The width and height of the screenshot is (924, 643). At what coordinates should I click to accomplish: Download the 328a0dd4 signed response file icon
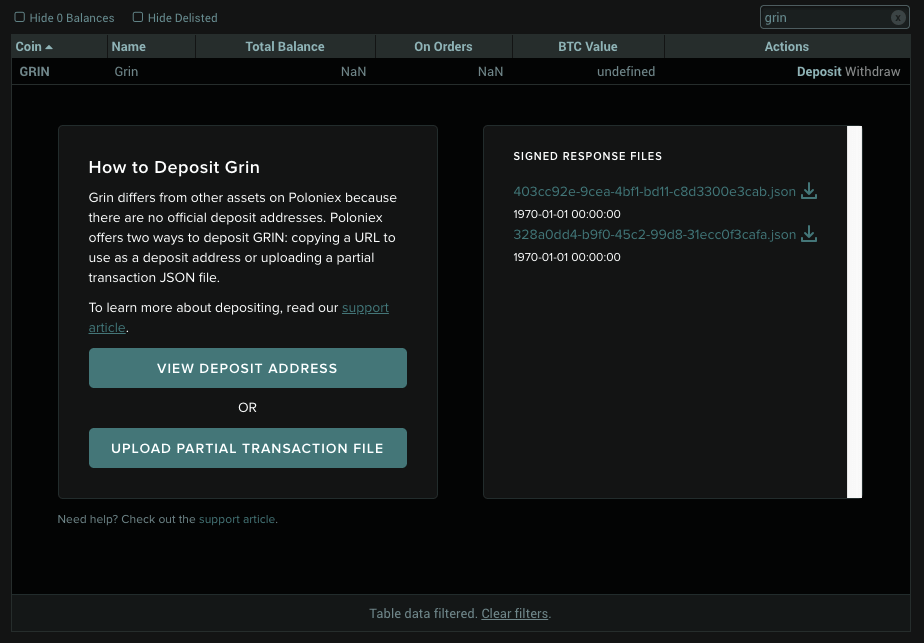[x=809, y=235]
